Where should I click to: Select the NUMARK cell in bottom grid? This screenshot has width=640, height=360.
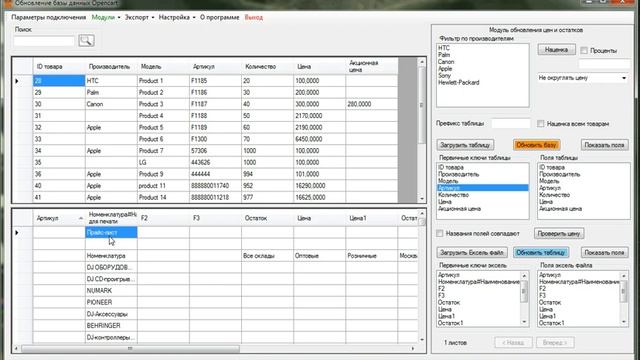tap(111, 291)
